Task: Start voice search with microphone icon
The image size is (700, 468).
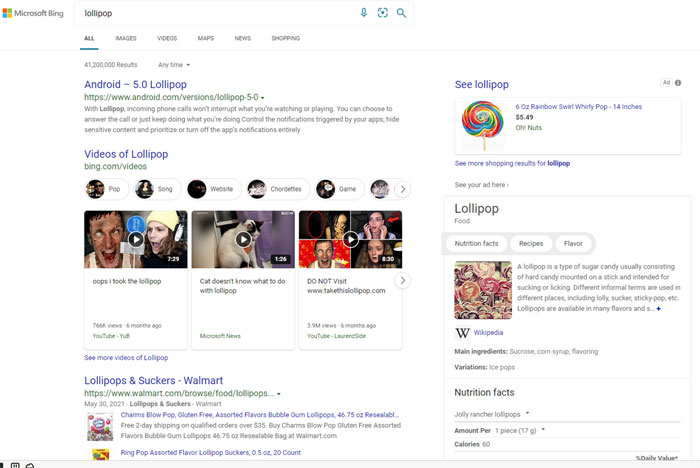Action: pyautogui.click(x=364, y=13)
